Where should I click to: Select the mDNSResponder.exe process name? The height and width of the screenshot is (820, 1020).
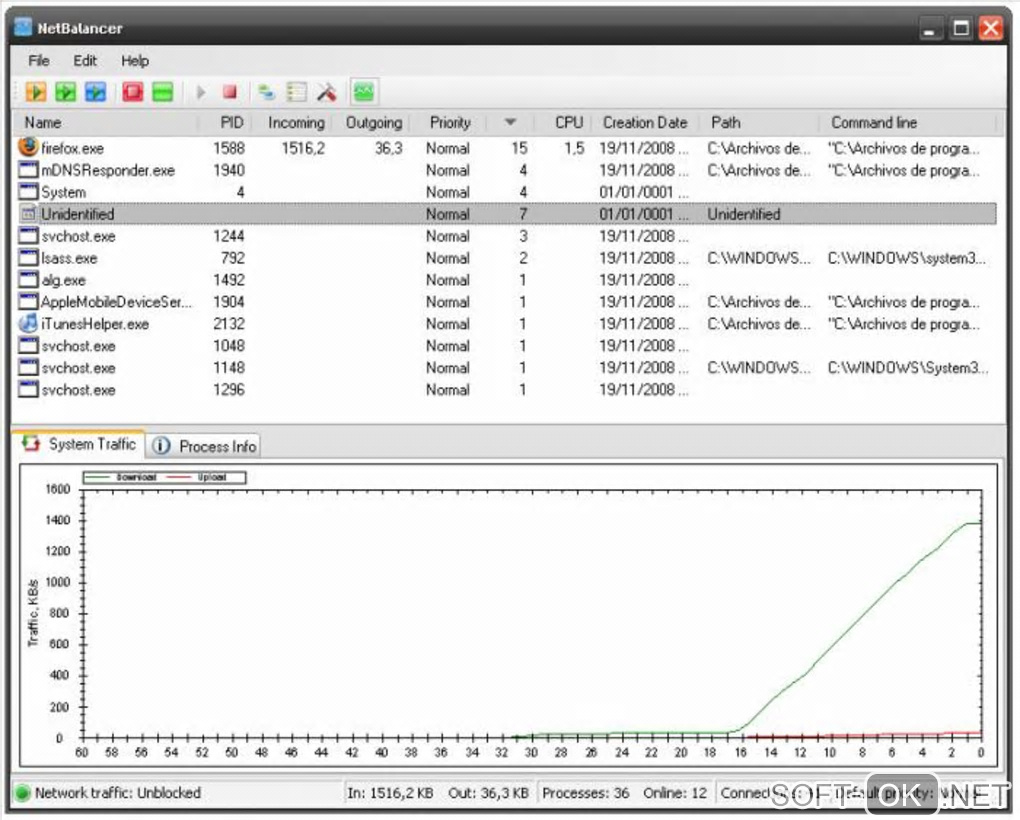pos(108,170)
